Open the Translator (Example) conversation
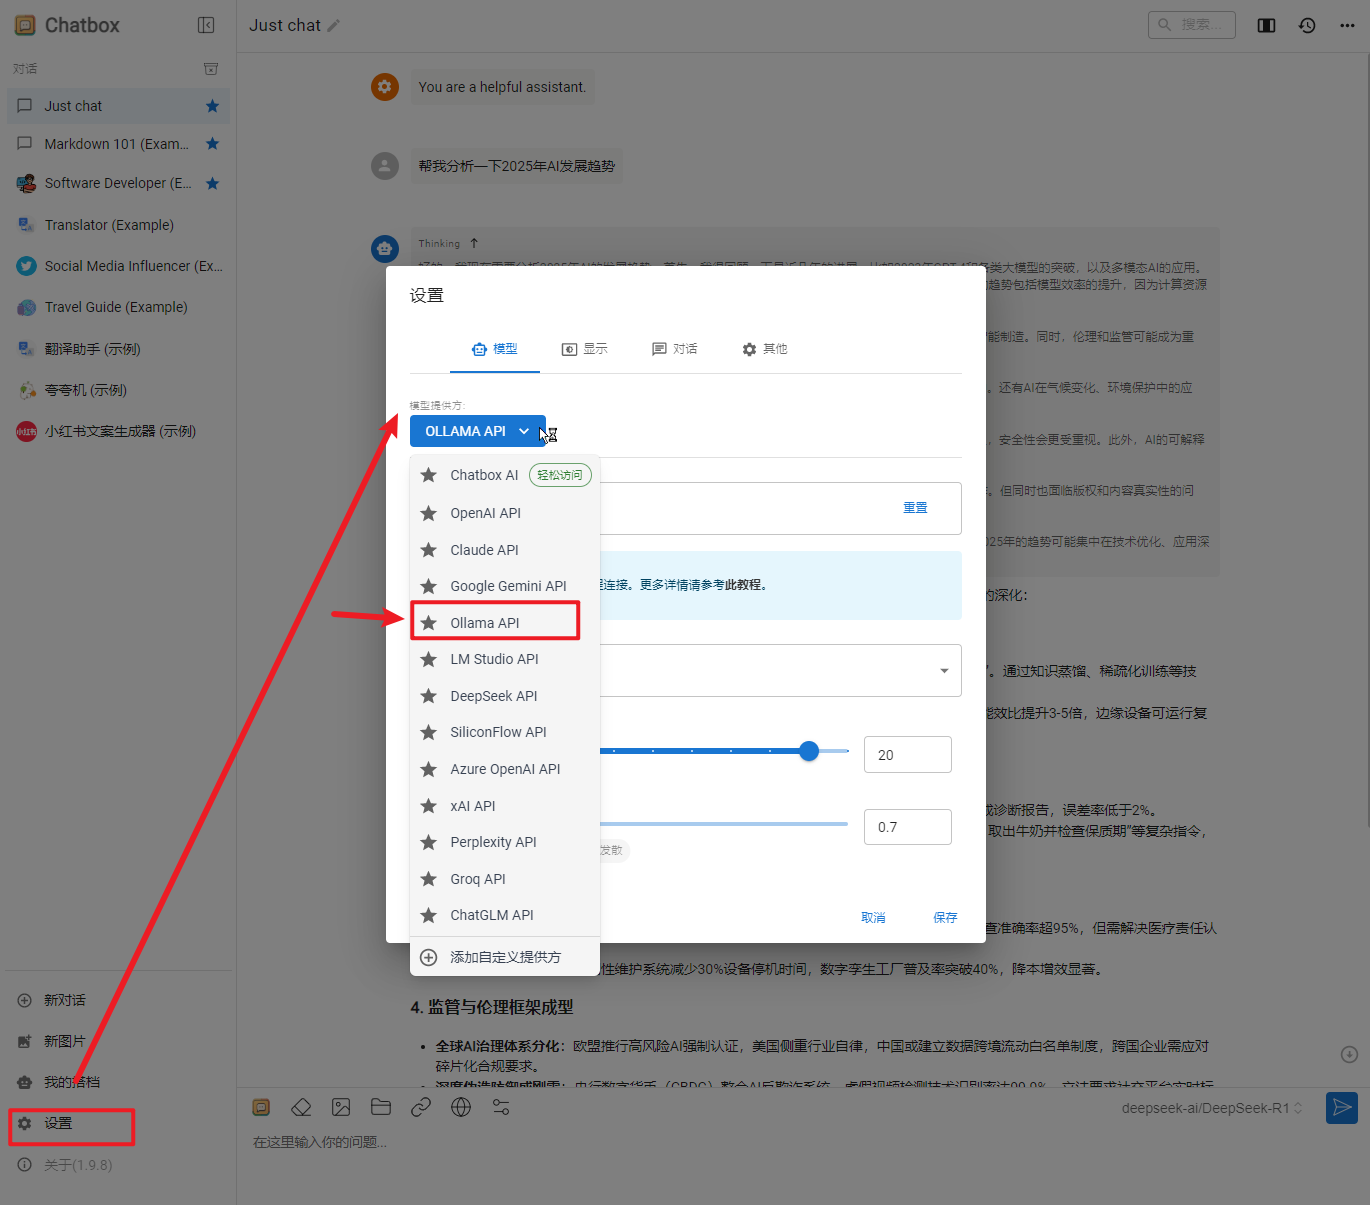Image resolution: width=1370 pixels, height=1205 pixels. pyautogui.click(x=118, y=225)
